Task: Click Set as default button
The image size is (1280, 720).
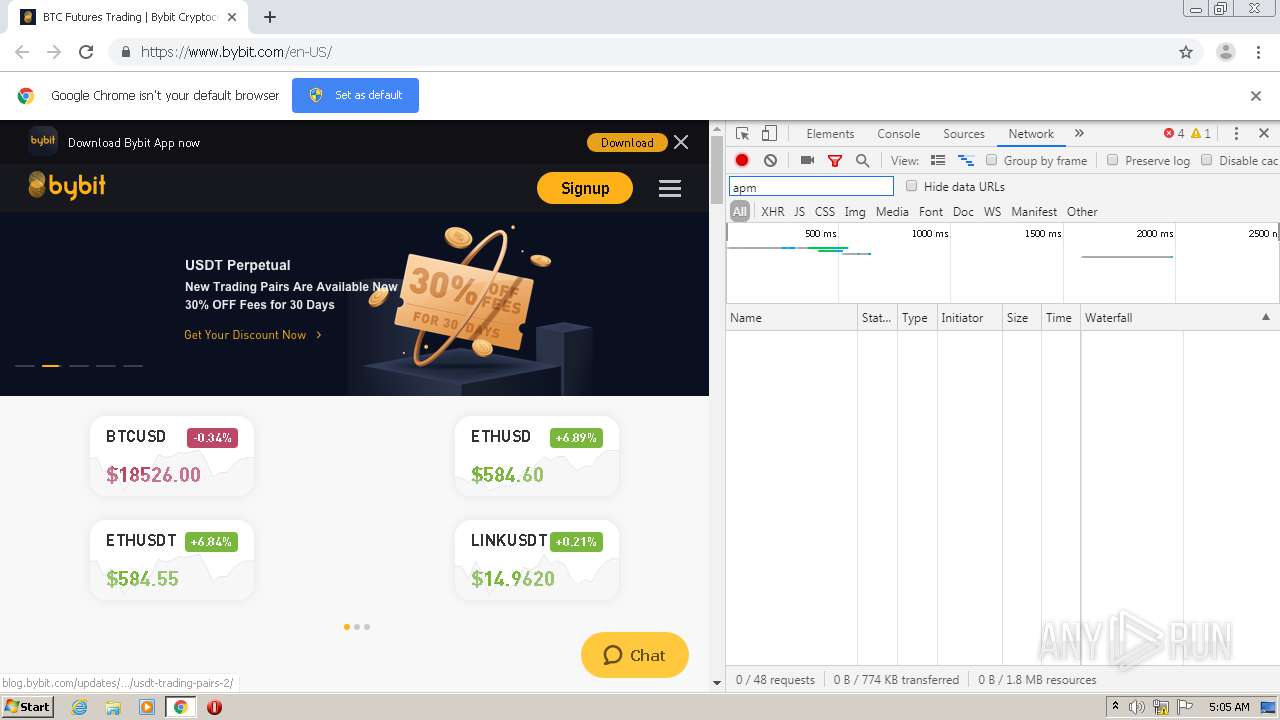Action: pyautogui.click(x=355, y=95)
